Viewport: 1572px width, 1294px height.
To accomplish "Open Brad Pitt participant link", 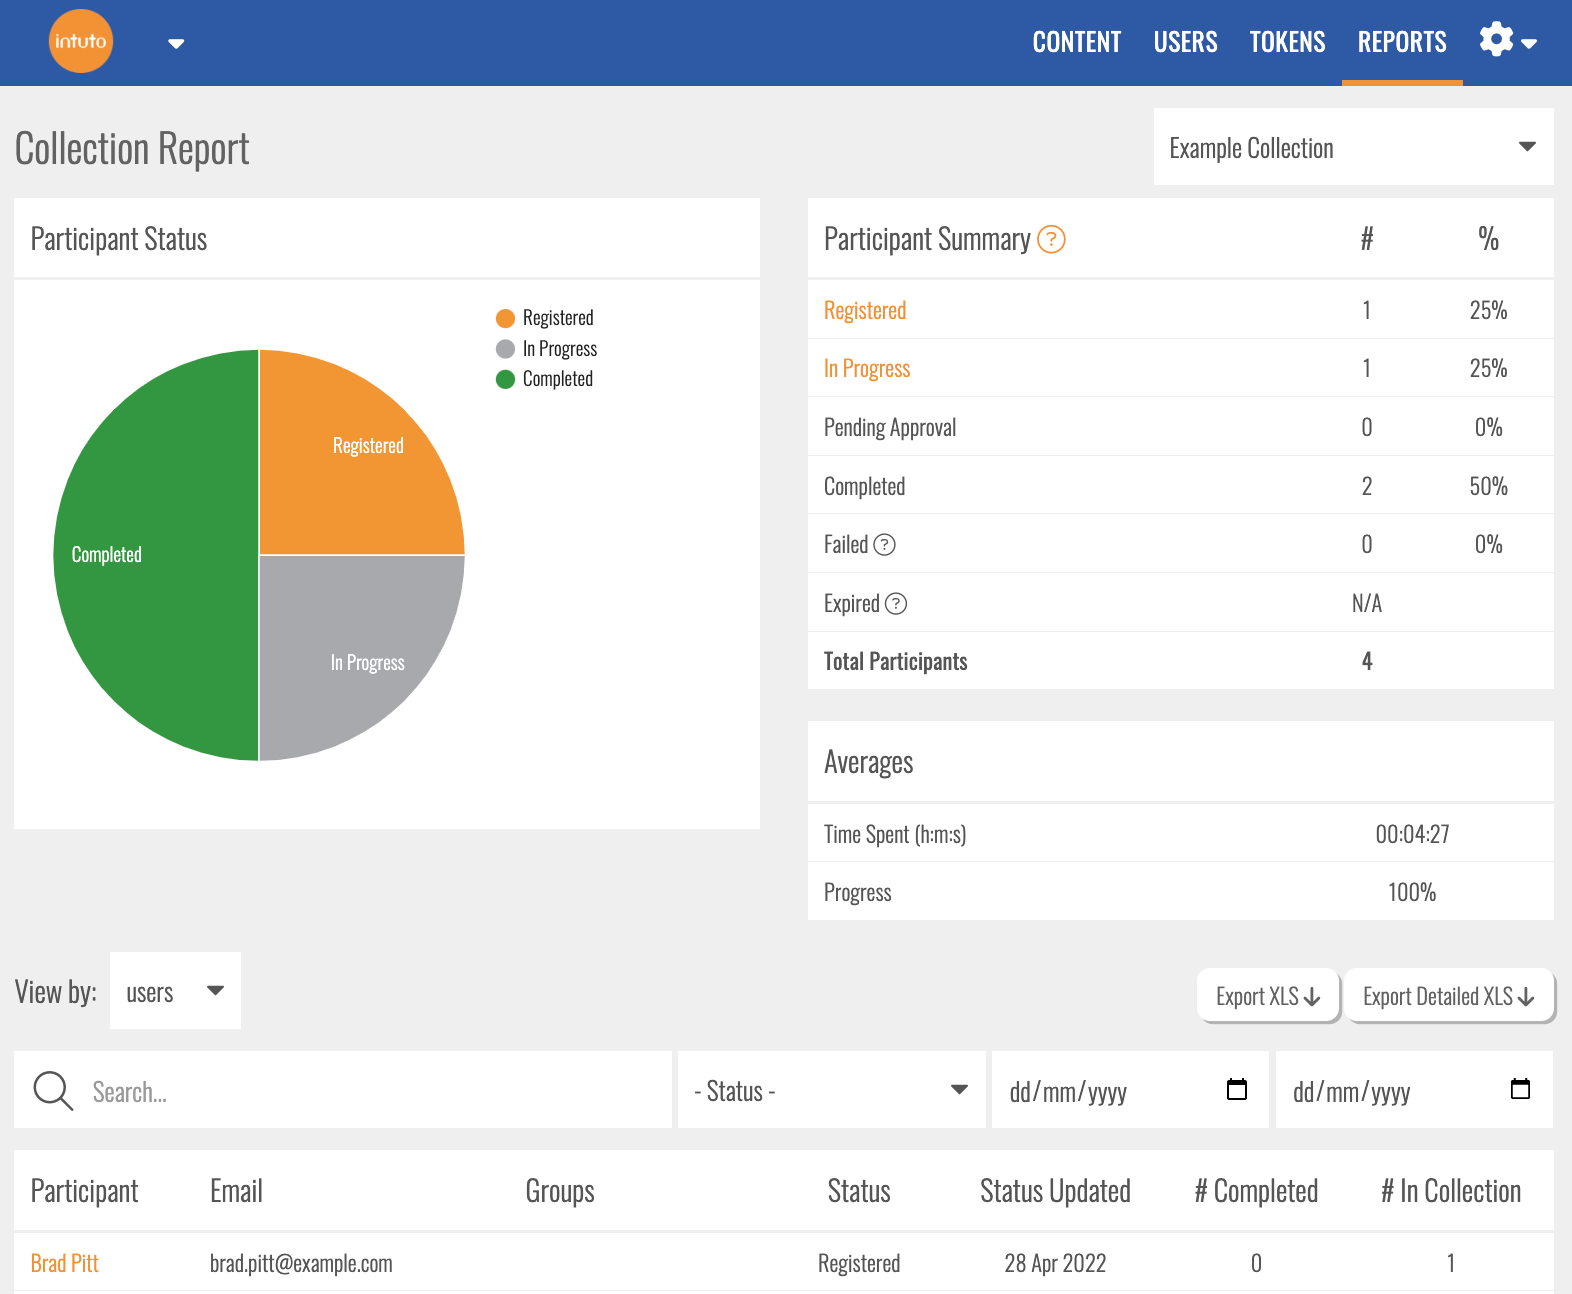I will (x=65, y=1263).
